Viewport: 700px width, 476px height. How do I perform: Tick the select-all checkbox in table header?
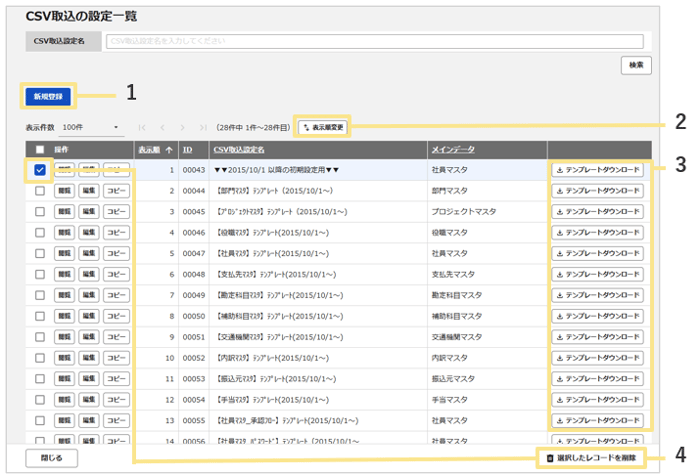click(x=40, y=150)
